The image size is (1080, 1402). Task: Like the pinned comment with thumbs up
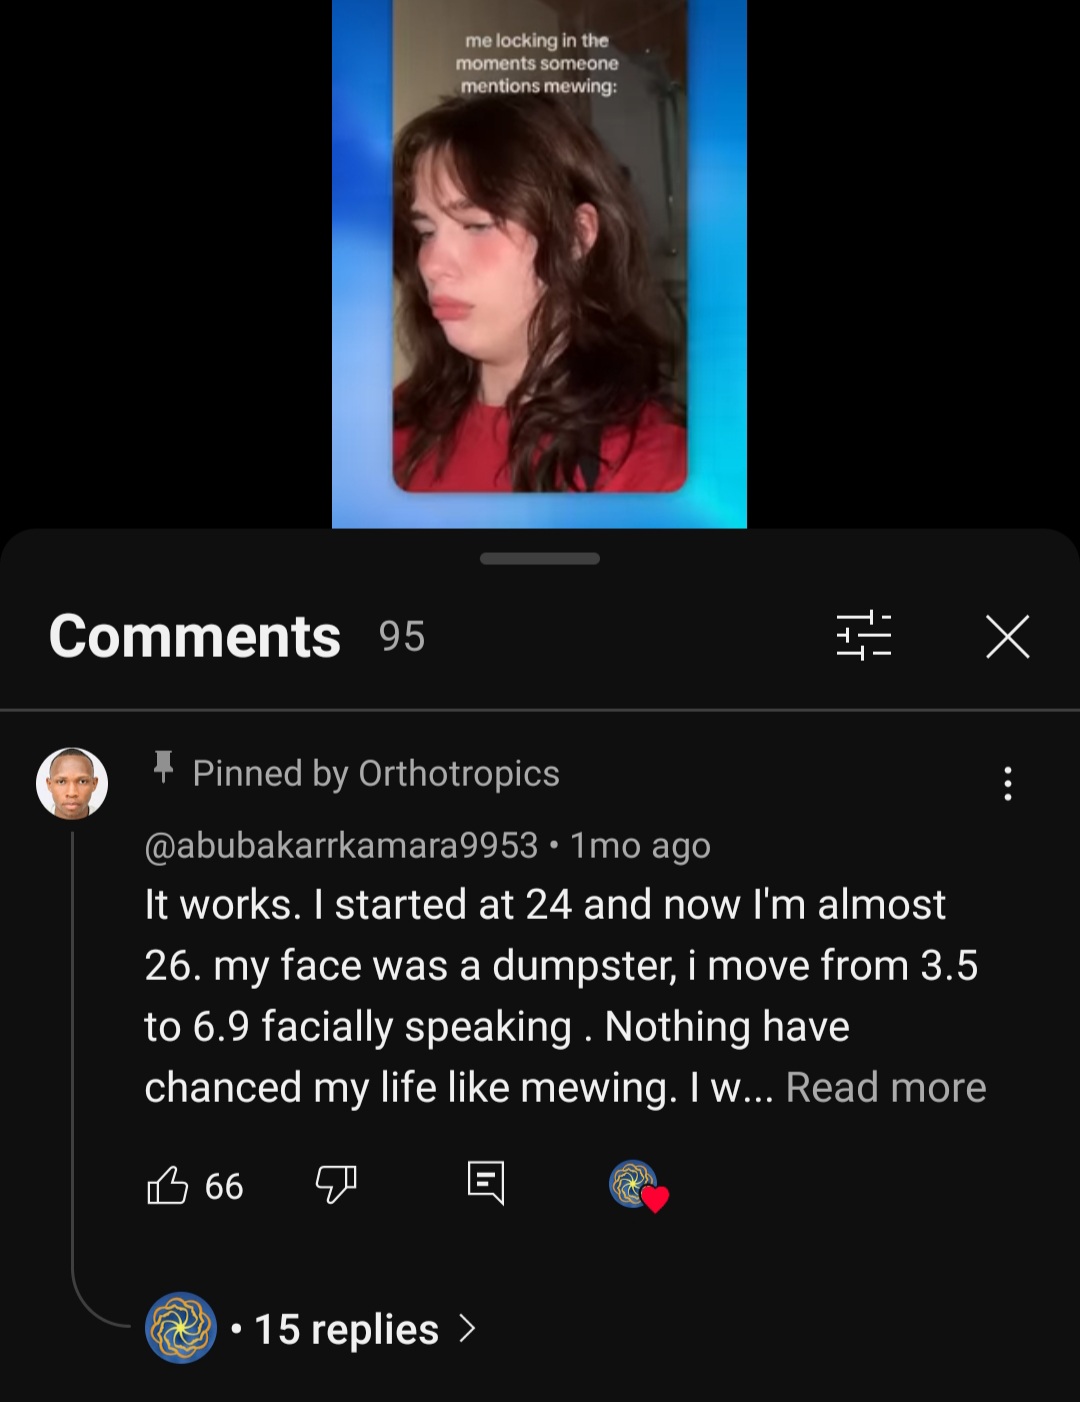(167, 1185)
